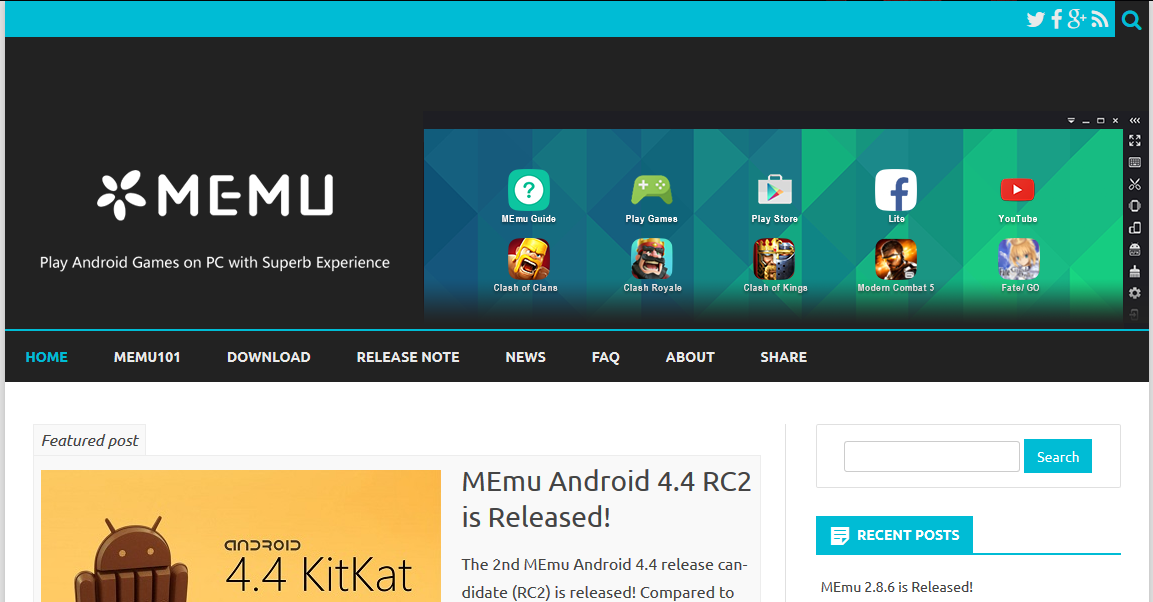Click the sidebar search input field
The width and height of the screenshot is (1153, 602).
point(932,456)
